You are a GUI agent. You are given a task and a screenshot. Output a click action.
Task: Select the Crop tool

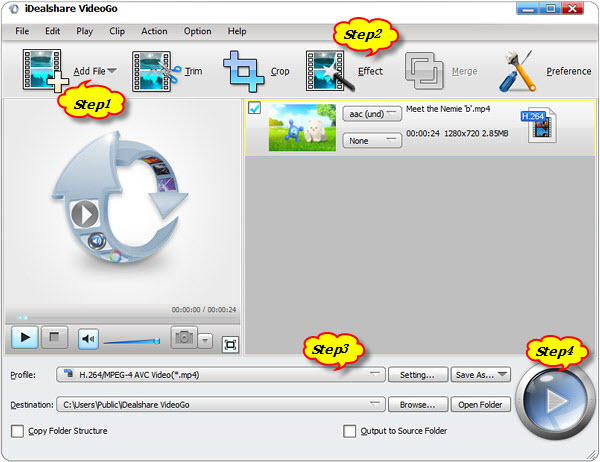click(256, 71)
